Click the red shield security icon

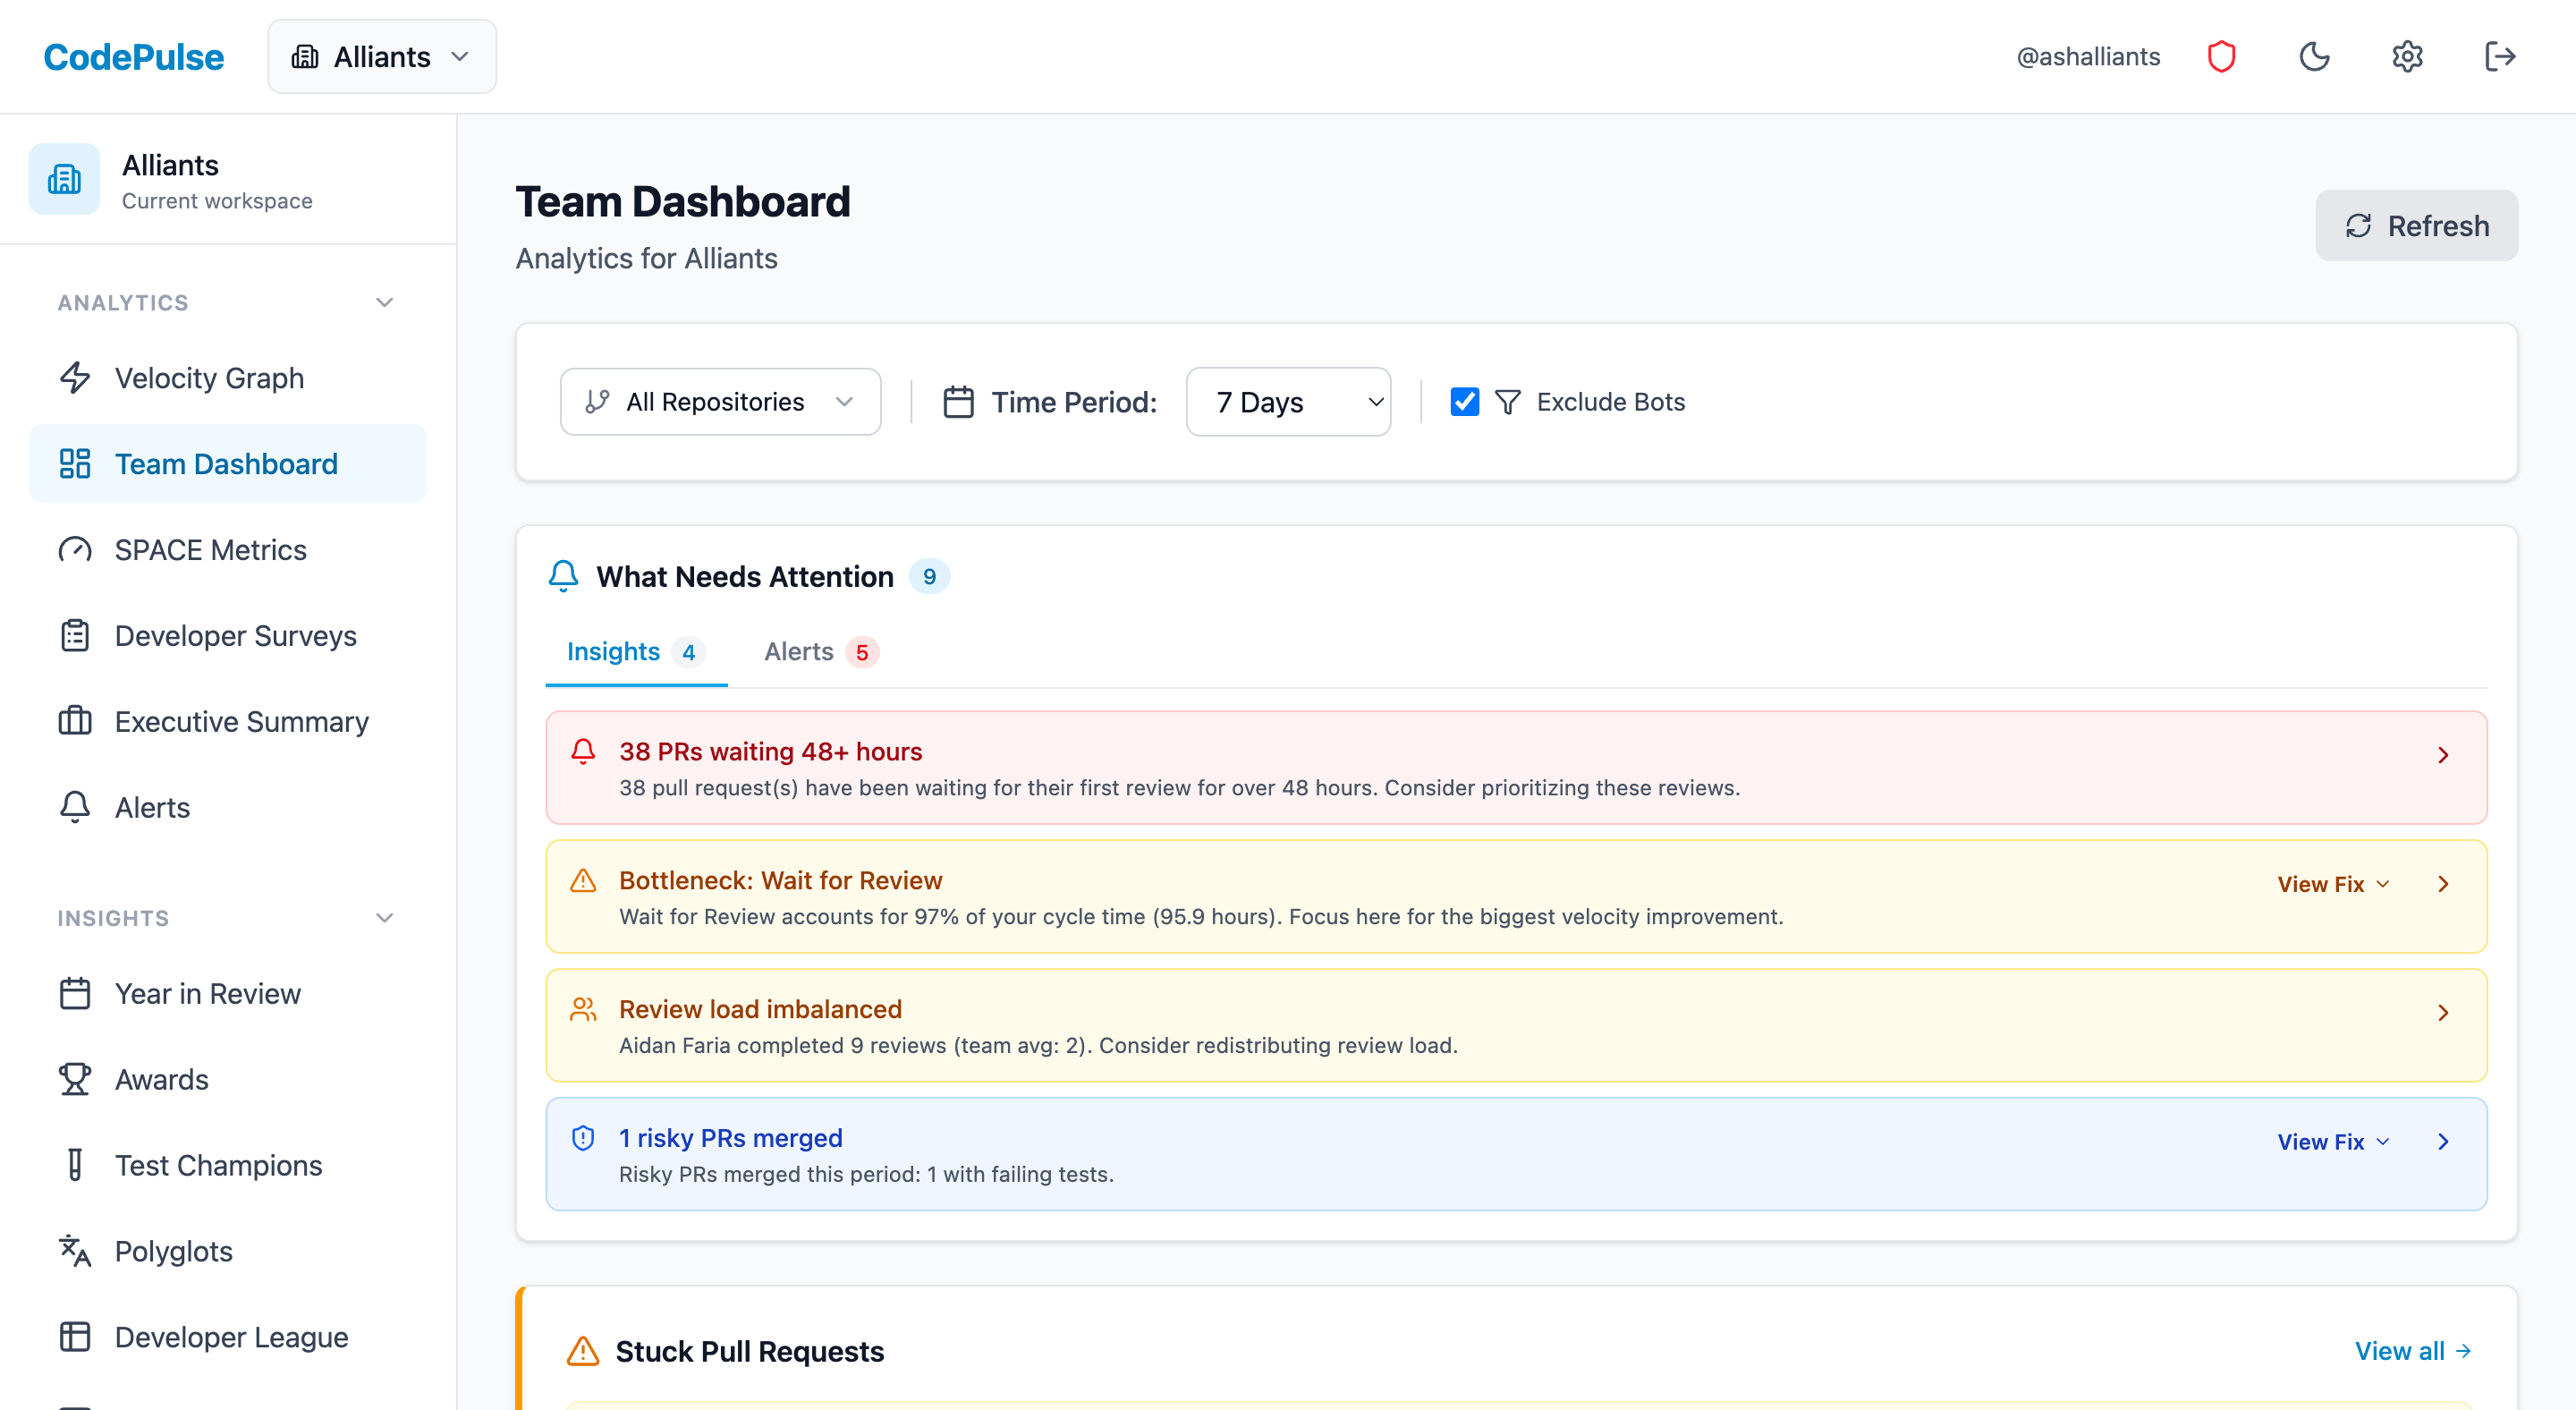[x=2221, y=56]
